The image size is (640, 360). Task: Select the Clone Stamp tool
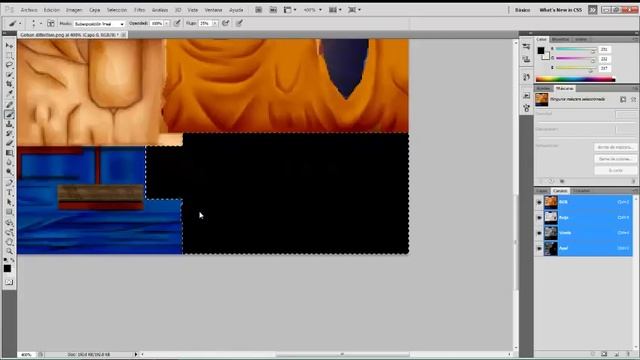click(9, 124)
